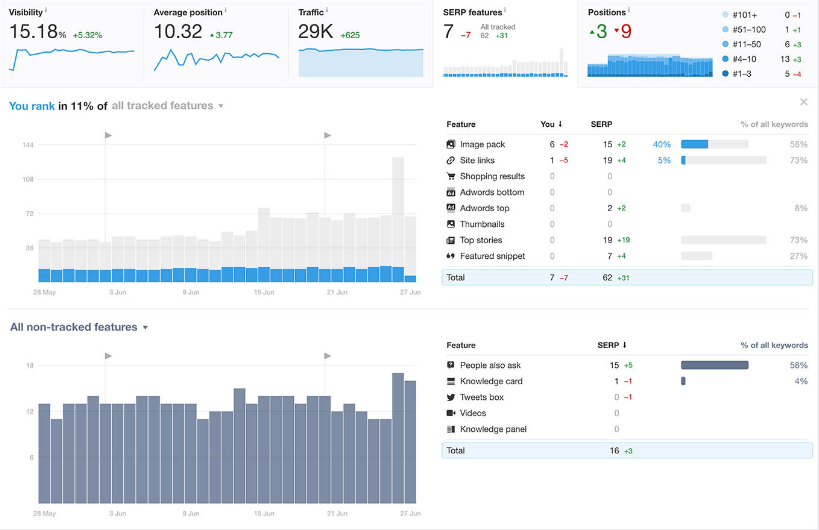Toggle the #101+ positions legend item
The height and width of the screenshot is (530, 819).
click(745, 15)
